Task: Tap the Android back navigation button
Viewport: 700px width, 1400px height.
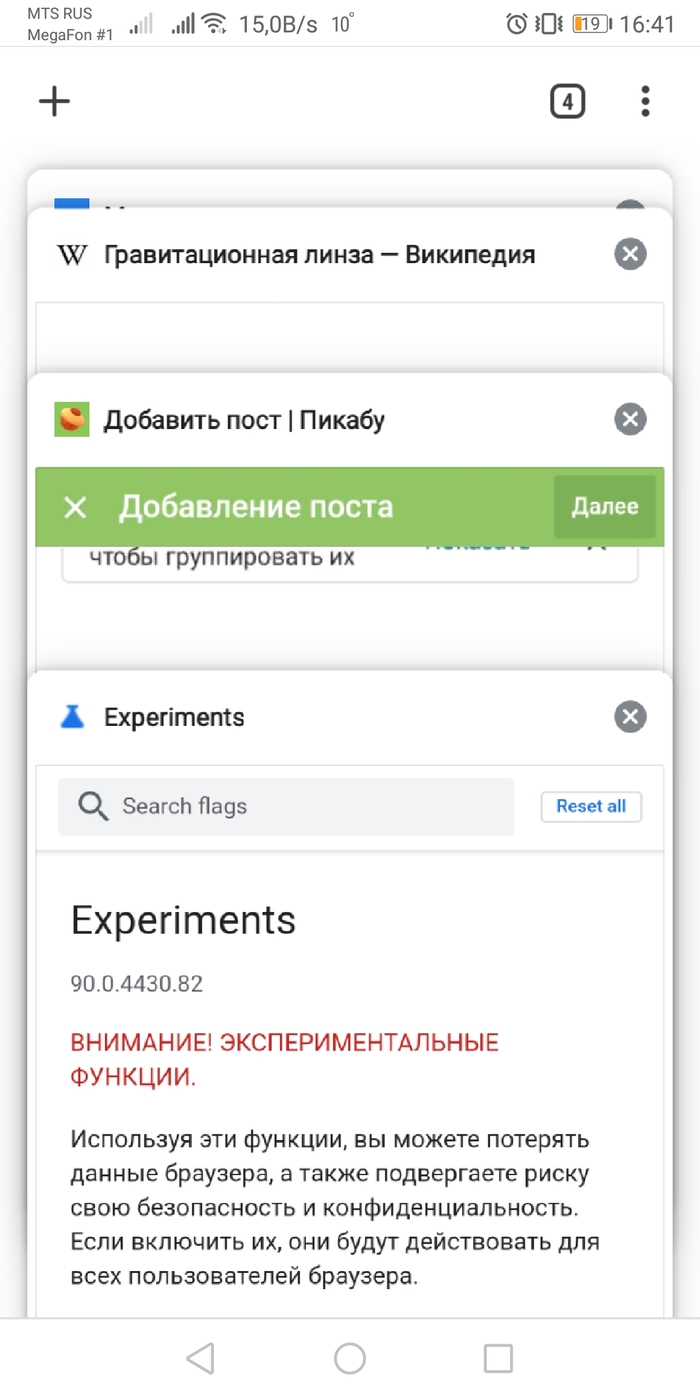Action: coord(200,1358)
